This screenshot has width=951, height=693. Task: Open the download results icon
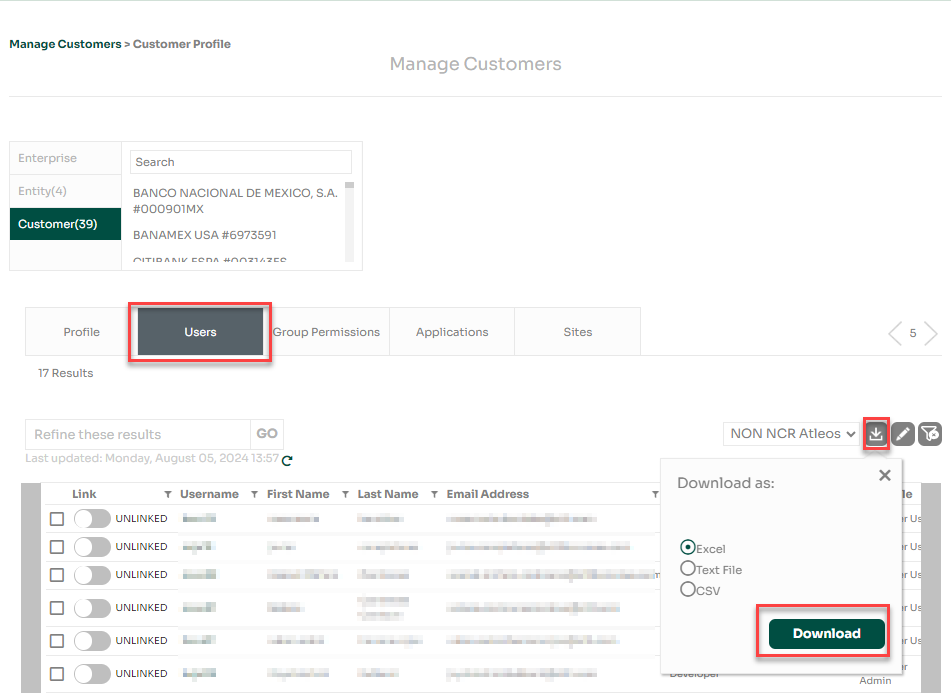(876, 434)
